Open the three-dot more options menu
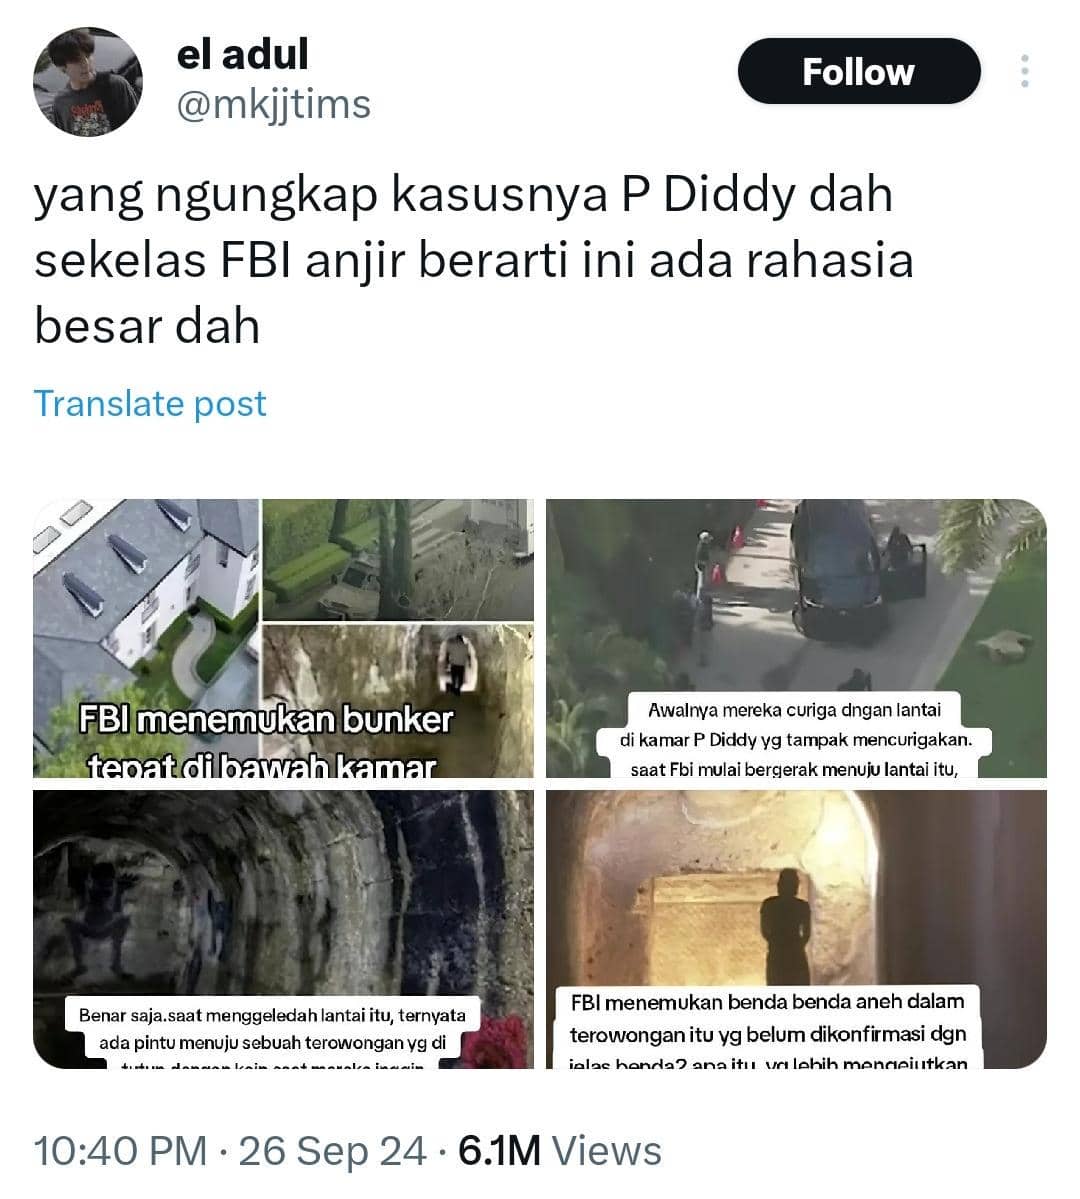This screenshot has width=1080, height=1199. [x=1025, y=71]
